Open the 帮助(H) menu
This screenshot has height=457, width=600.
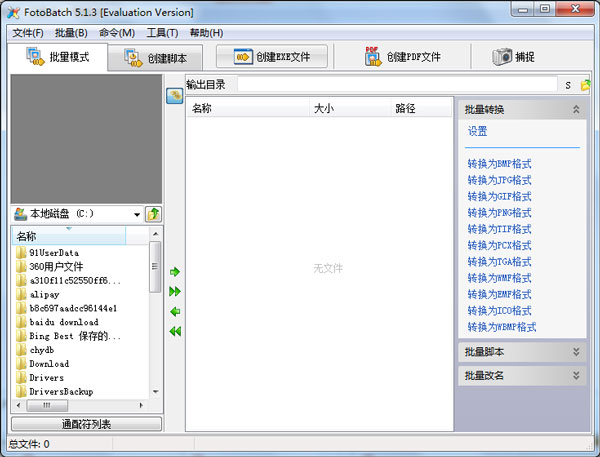point(206,33)
